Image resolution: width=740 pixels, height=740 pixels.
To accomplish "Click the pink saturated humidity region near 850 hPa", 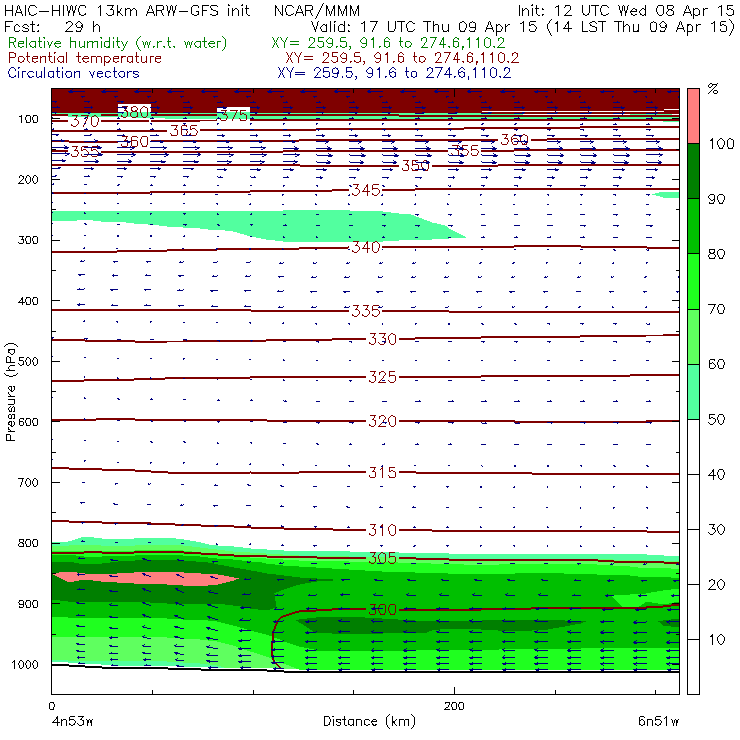I will tap(146, 579).
